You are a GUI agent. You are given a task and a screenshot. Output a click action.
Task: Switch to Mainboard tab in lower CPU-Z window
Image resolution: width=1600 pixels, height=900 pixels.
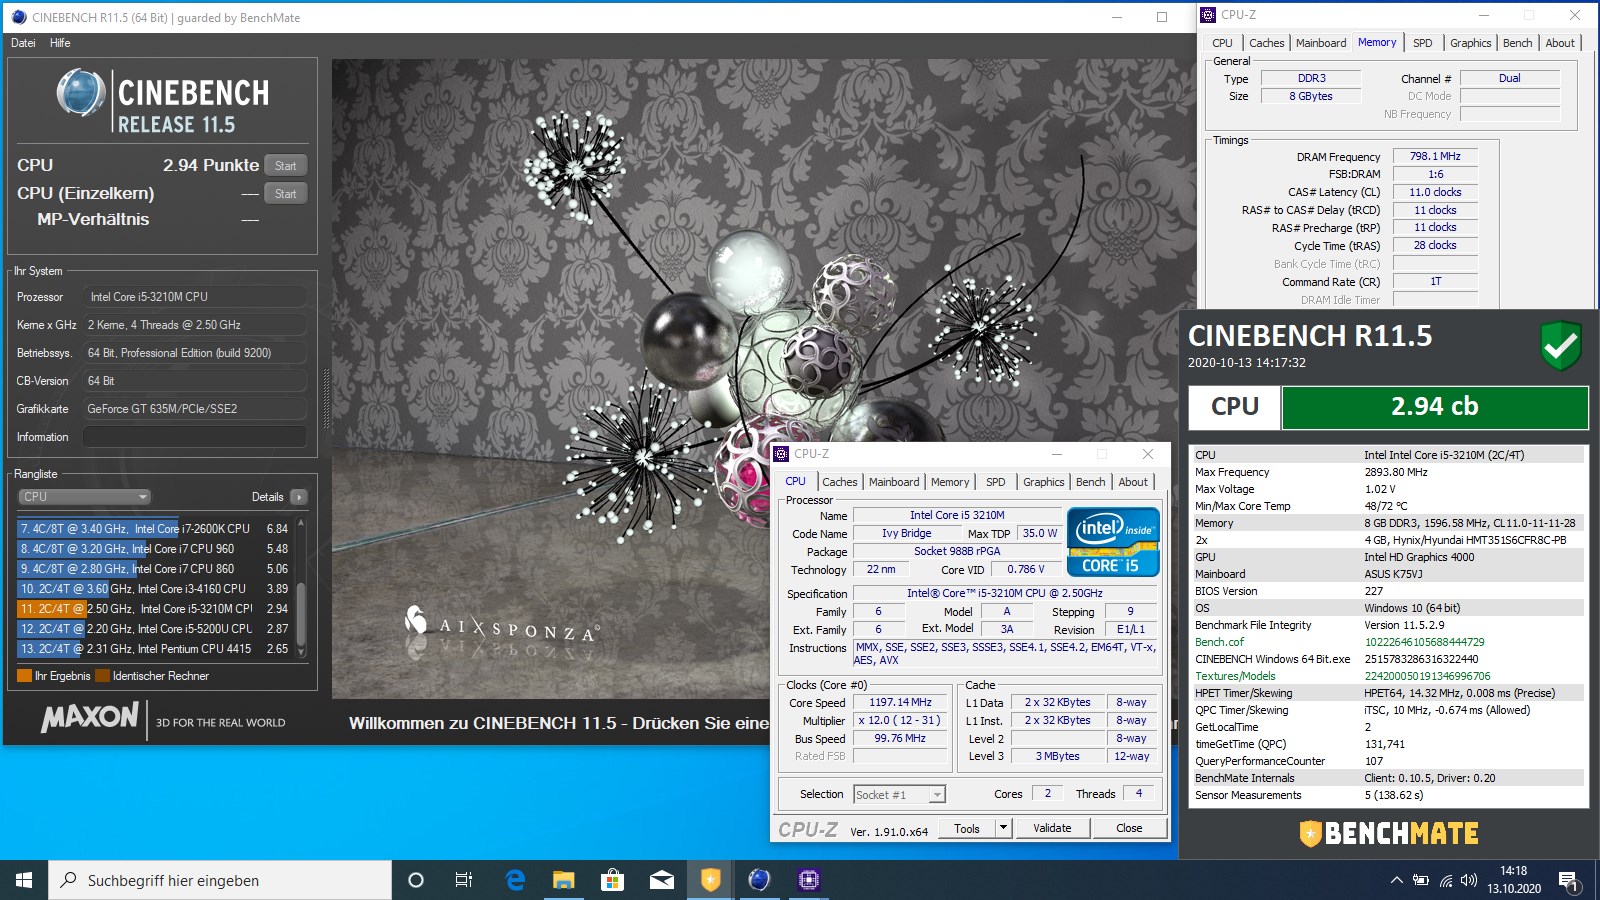point(893,482)
